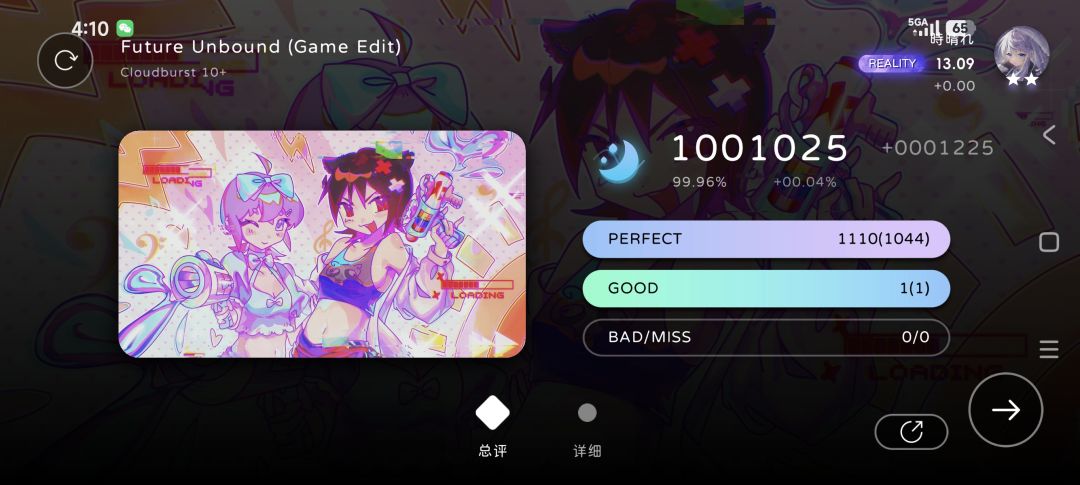The width and height of the screenshot is (1080, 485).
Task: Tap the WeChat notification icon
Action: pyautogui.click(x=125, y=28)
